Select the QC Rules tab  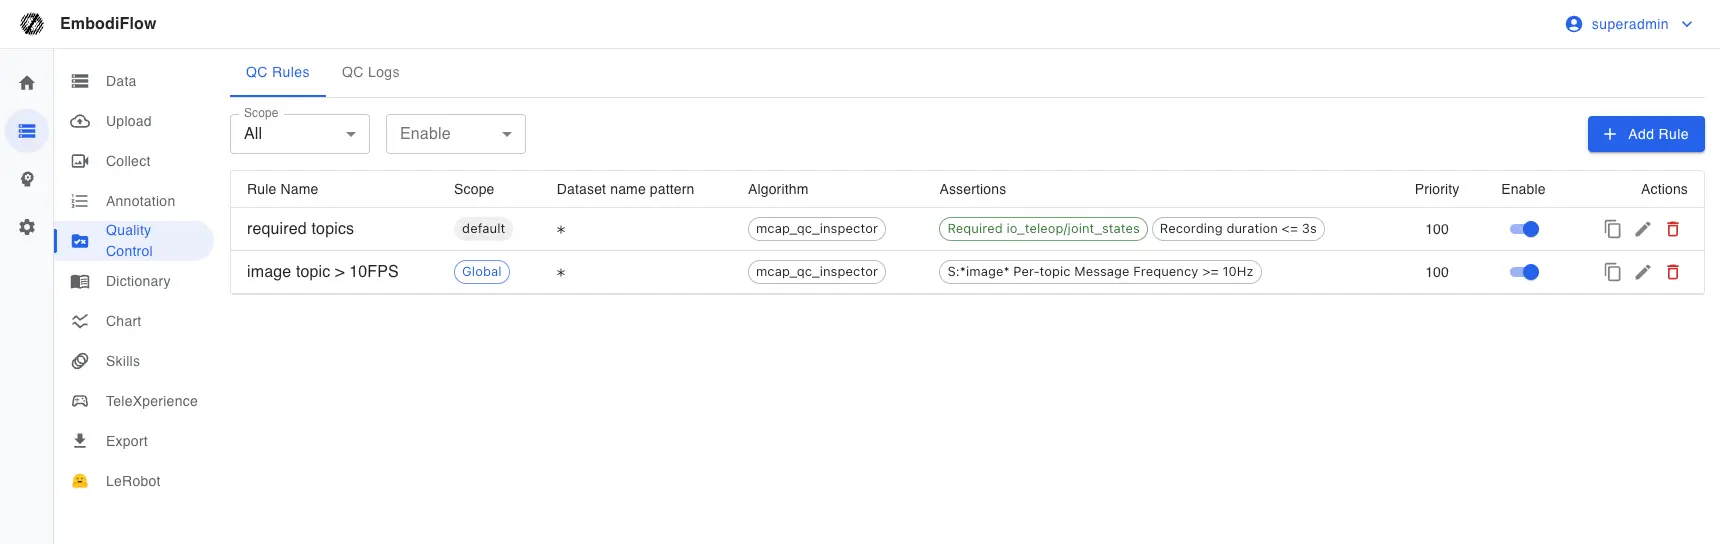tap(277, 72)
